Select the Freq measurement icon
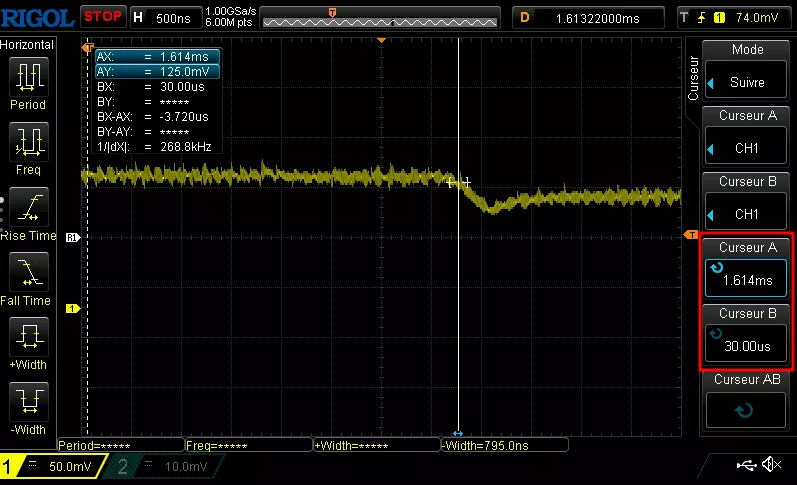 tap(28, 143)
